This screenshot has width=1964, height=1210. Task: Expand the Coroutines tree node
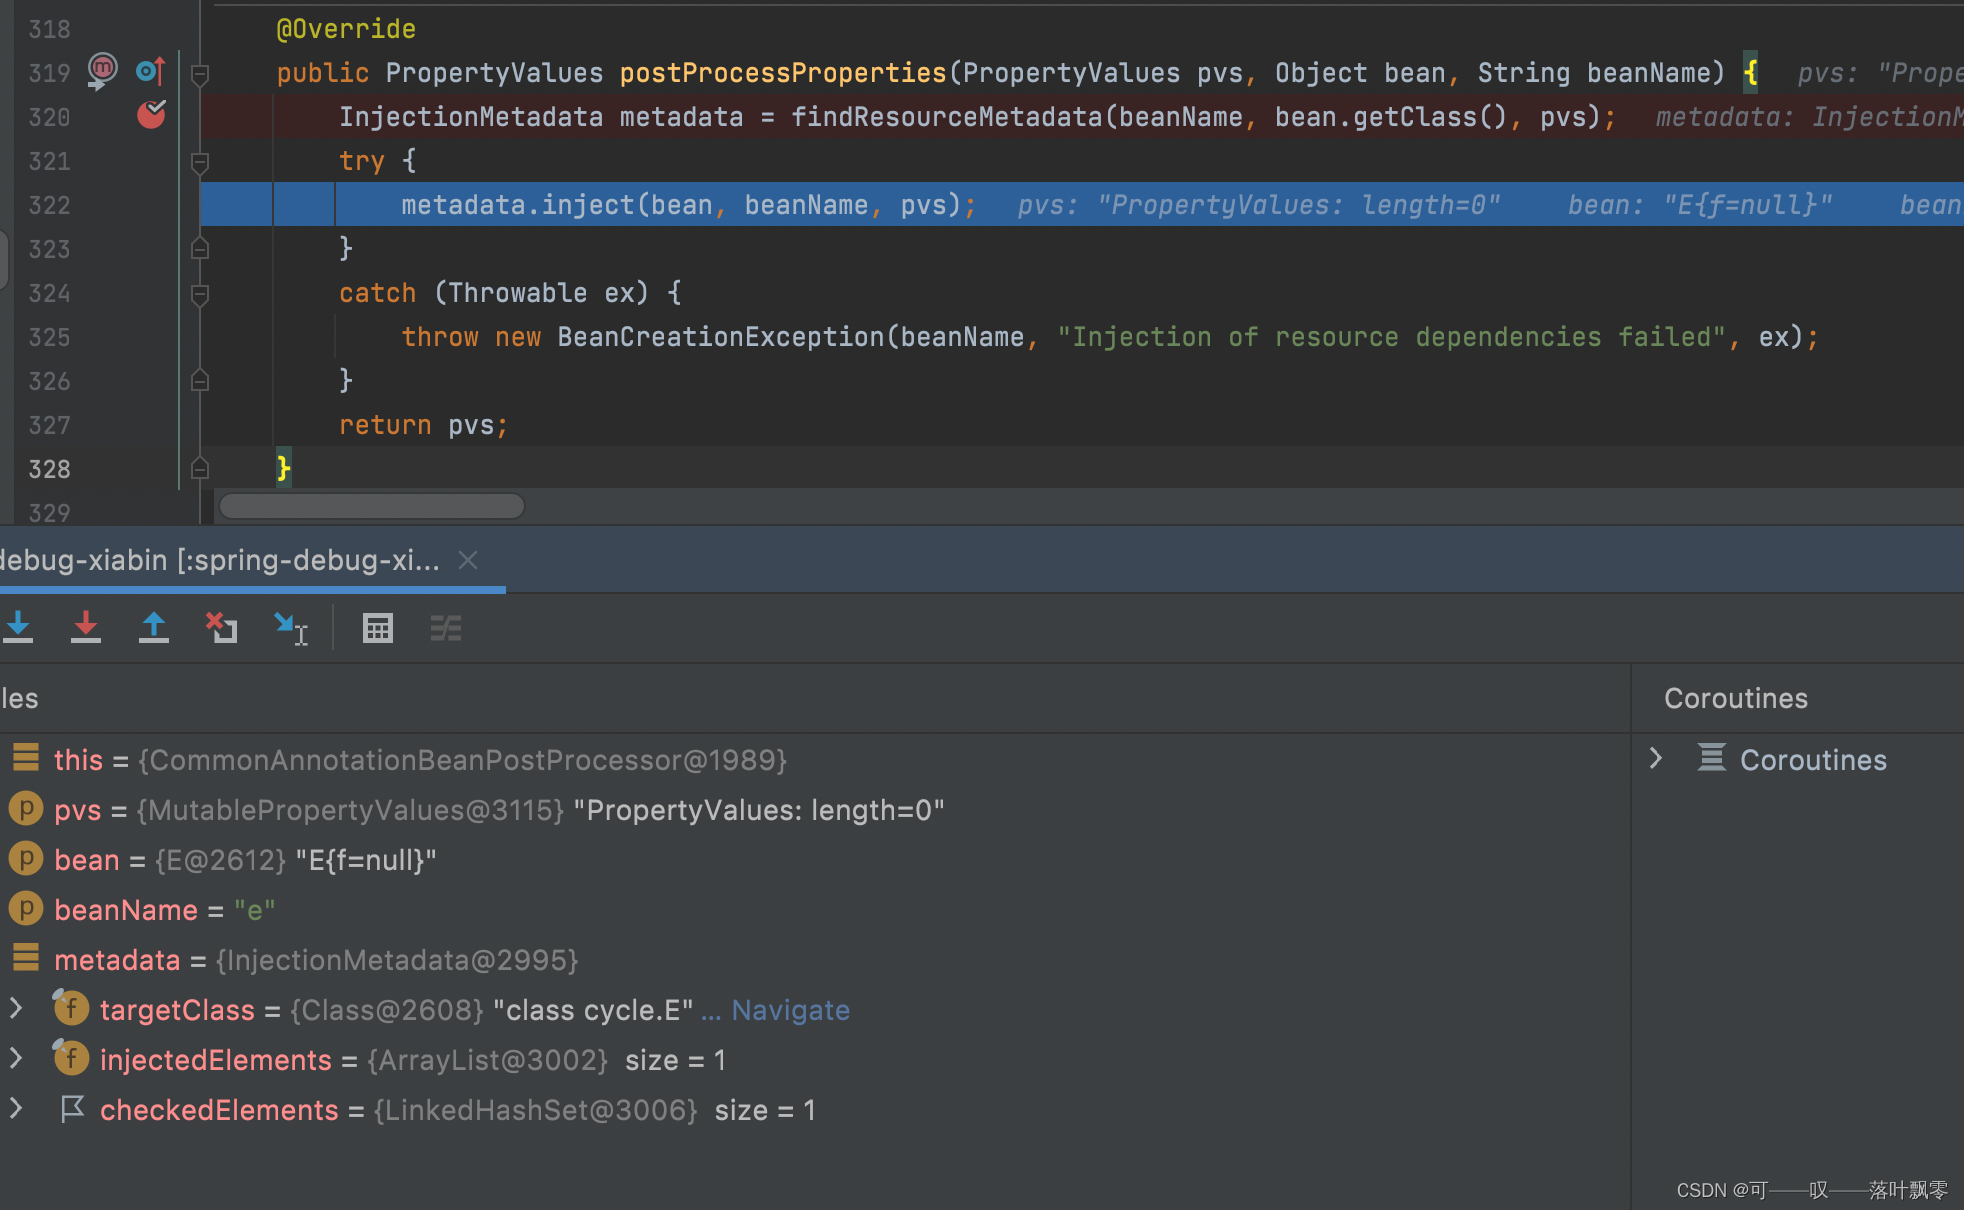pyautogui.click(x=1656, y=759)
